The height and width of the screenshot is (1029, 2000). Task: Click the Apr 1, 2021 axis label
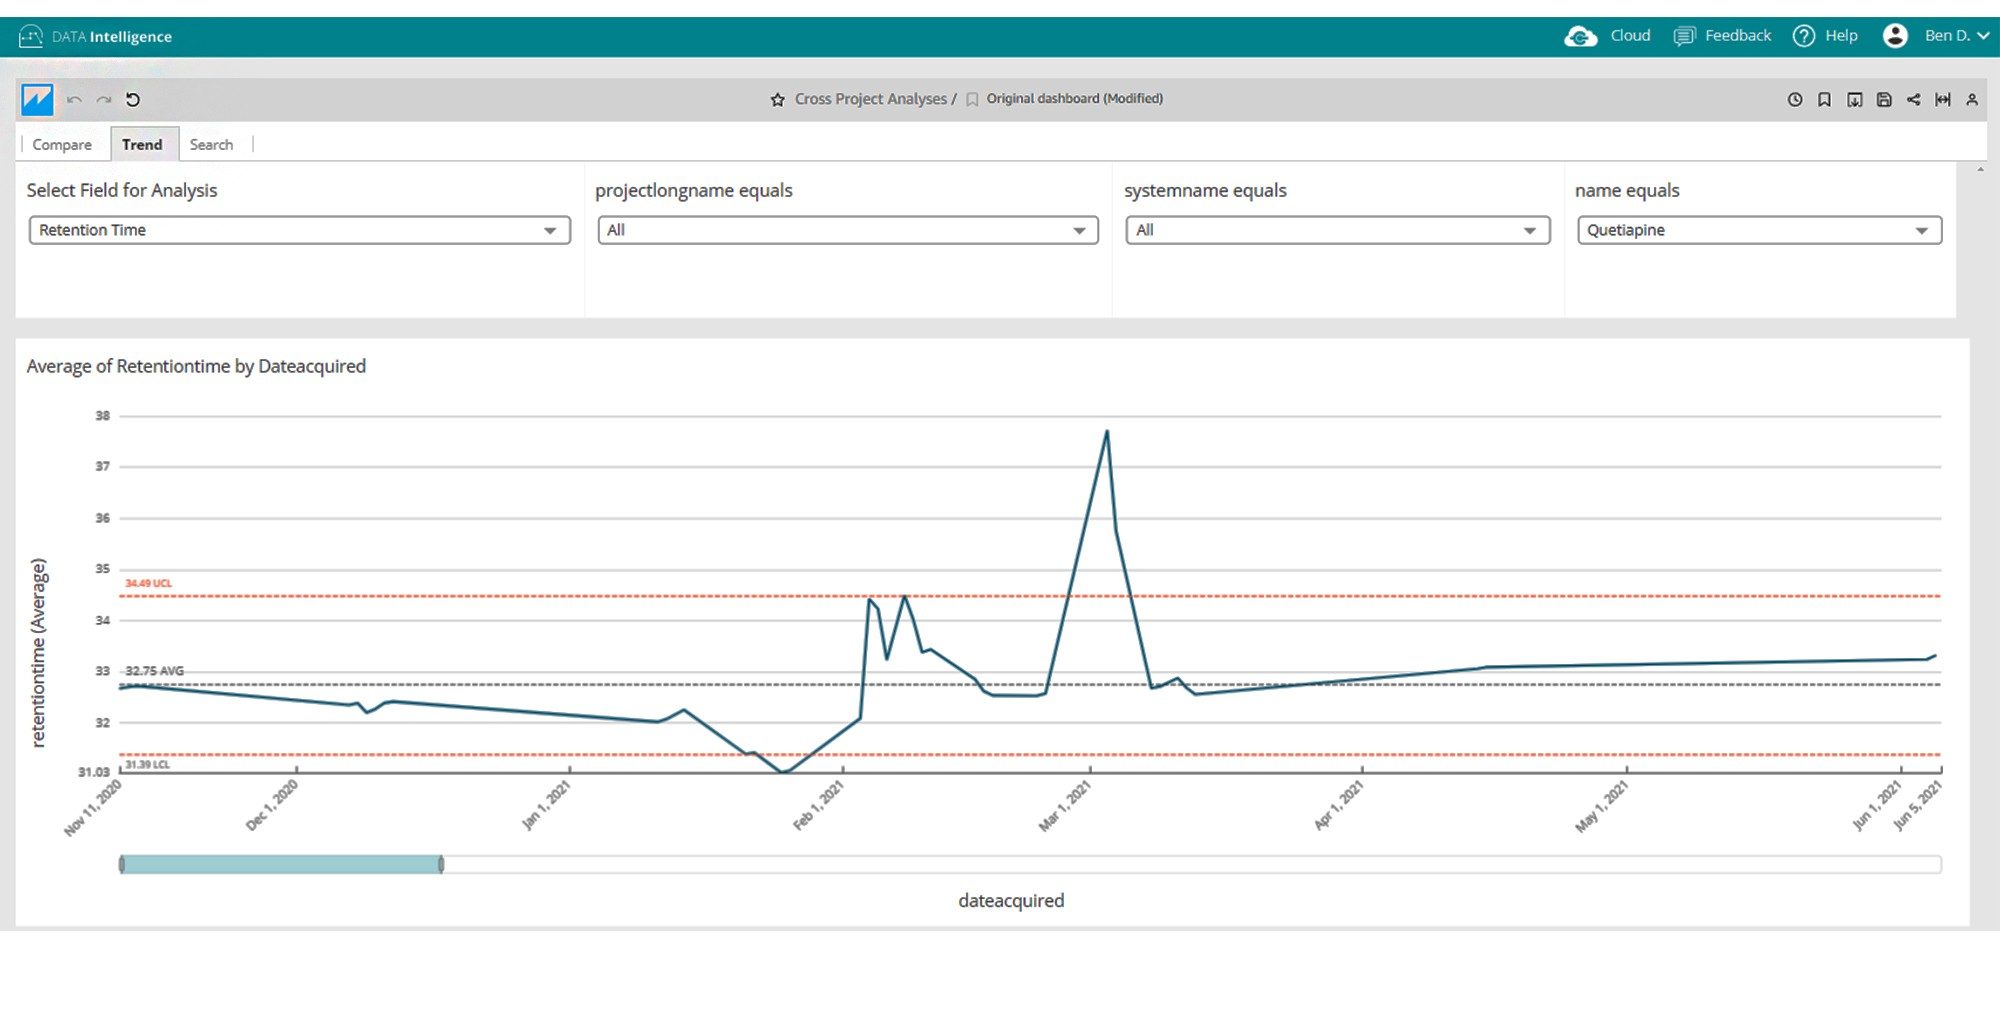click(x=1339, y=806)
